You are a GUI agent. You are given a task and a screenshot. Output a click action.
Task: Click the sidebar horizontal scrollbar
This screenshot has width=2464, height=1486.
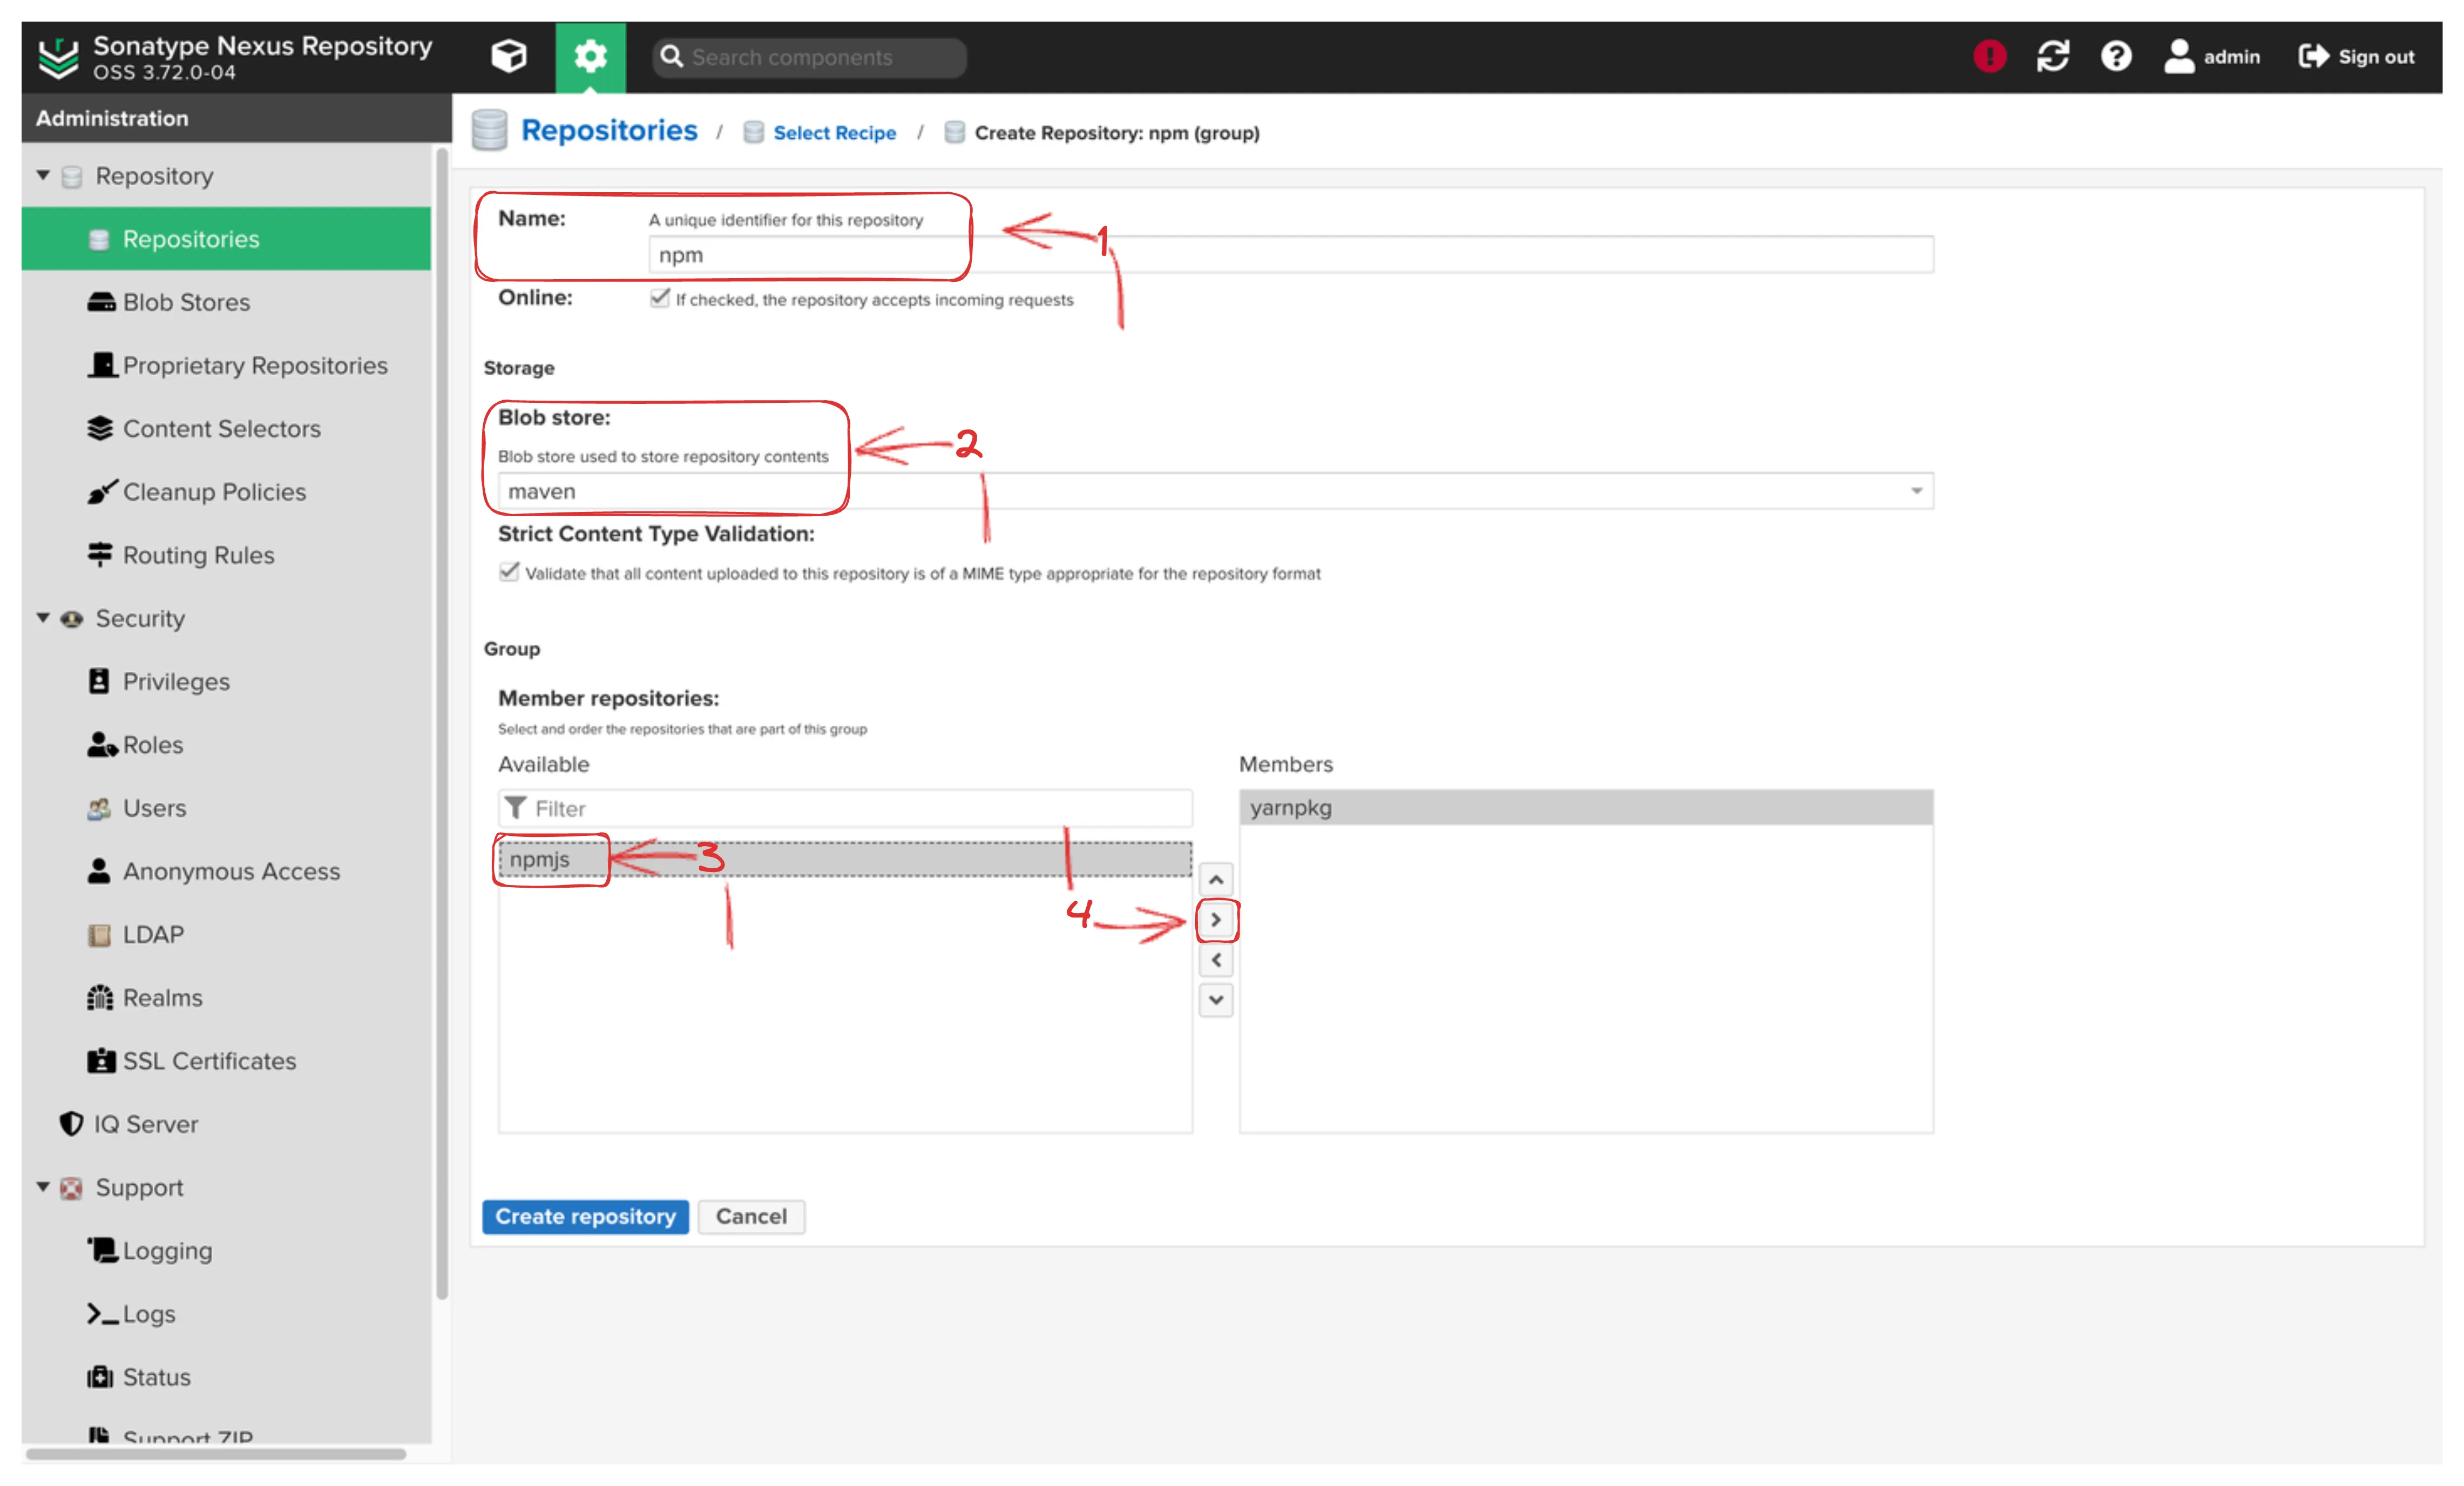[215, 1454]
